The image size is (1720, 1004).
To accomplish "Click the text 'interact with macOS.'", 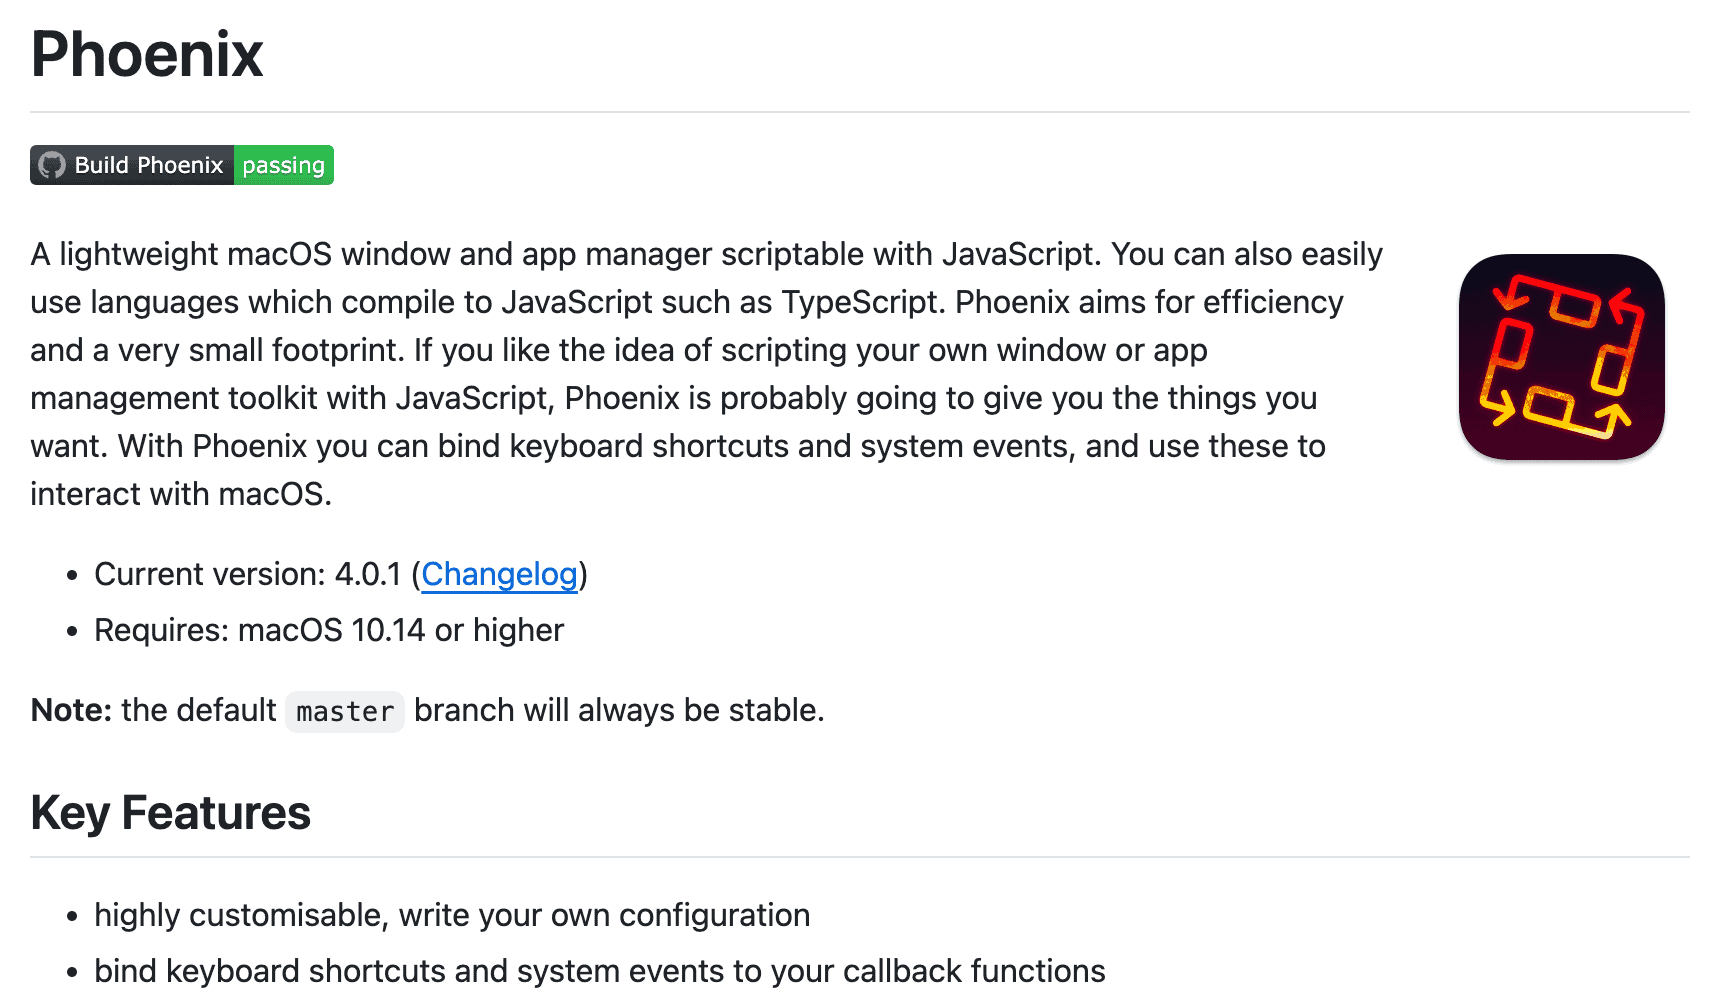I will [181, 494].
